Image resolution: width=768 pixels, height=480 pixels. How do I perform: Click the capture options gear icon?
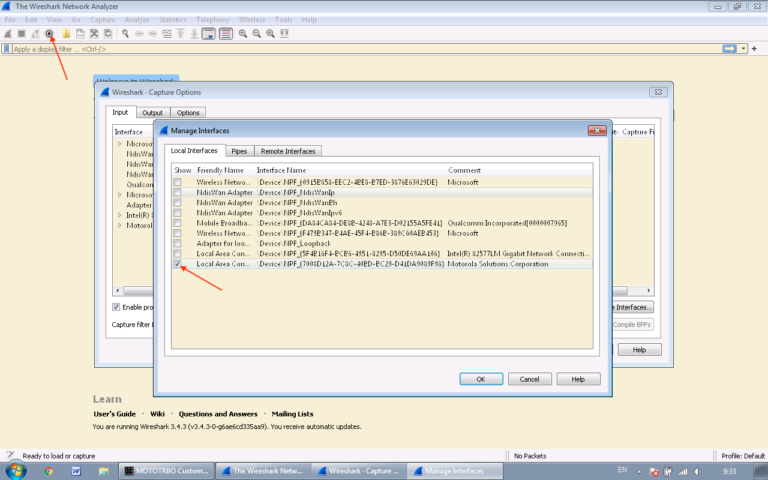click(49, 33)
